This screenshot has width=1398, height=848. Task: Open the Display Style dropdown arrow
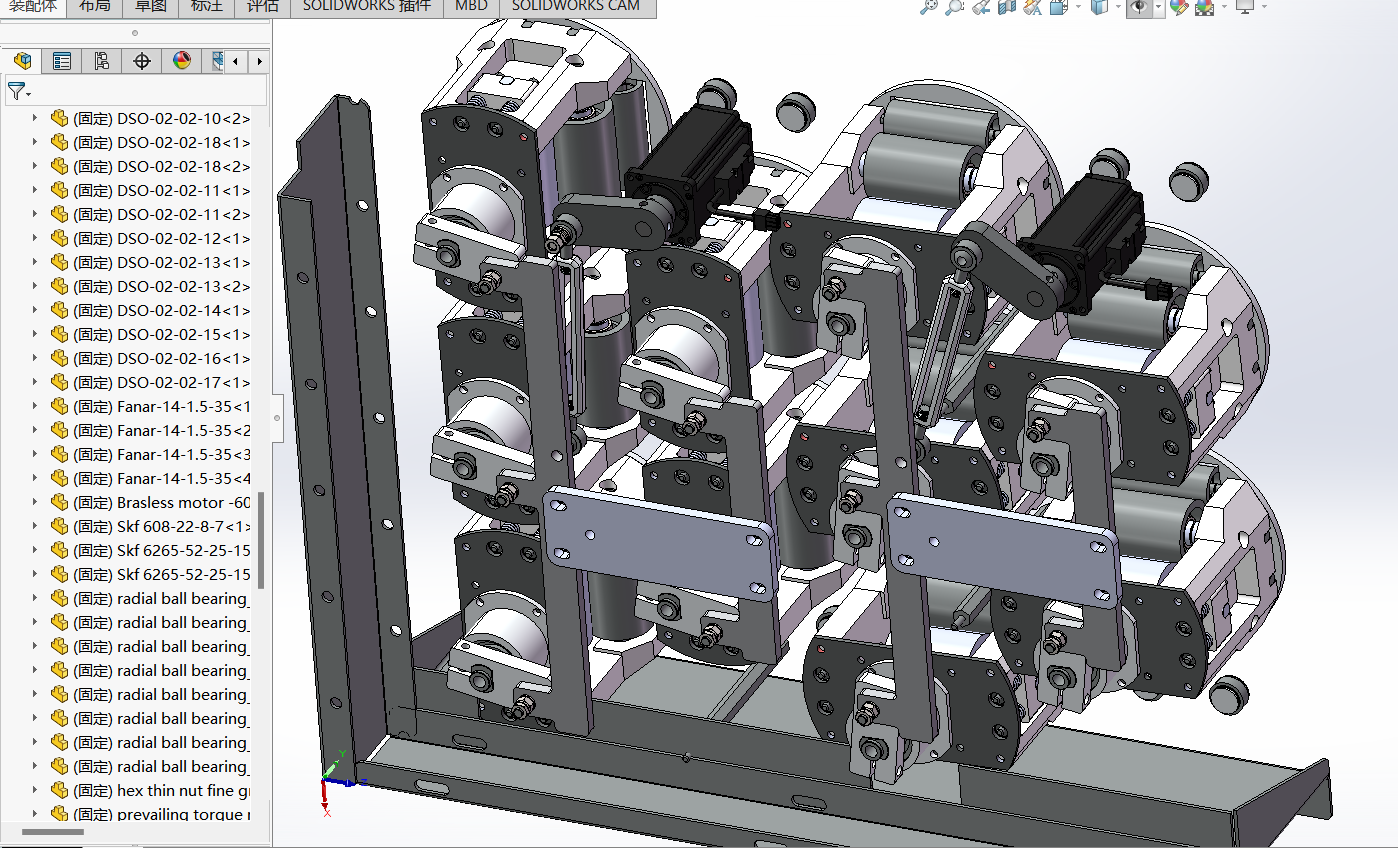pos(1118,7)
